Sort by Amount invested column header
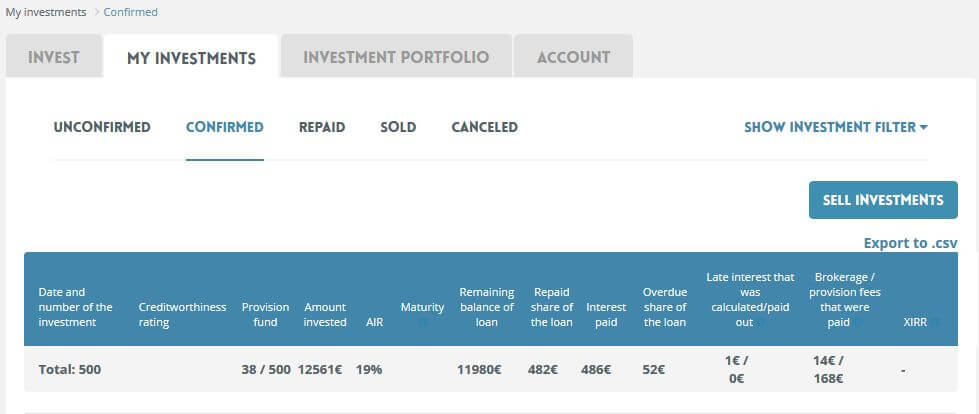The width and height of the screenshot is (979, 414). (325, 315)
